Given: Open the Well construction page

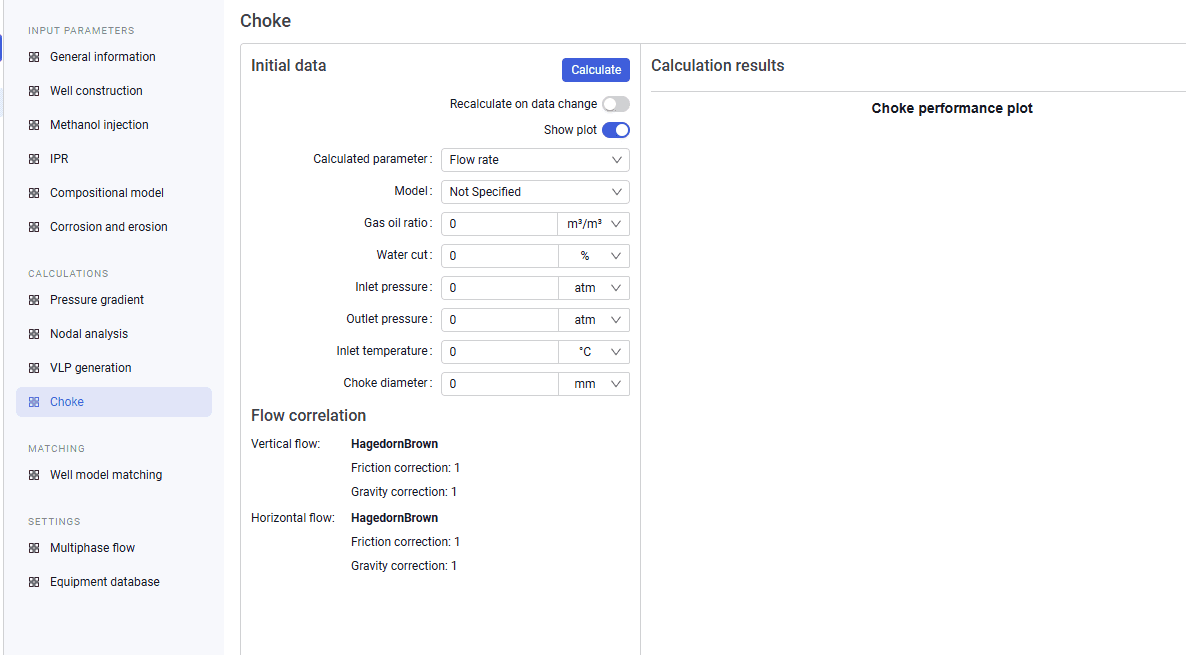Looking at the screenshot, I should (96, 91).
